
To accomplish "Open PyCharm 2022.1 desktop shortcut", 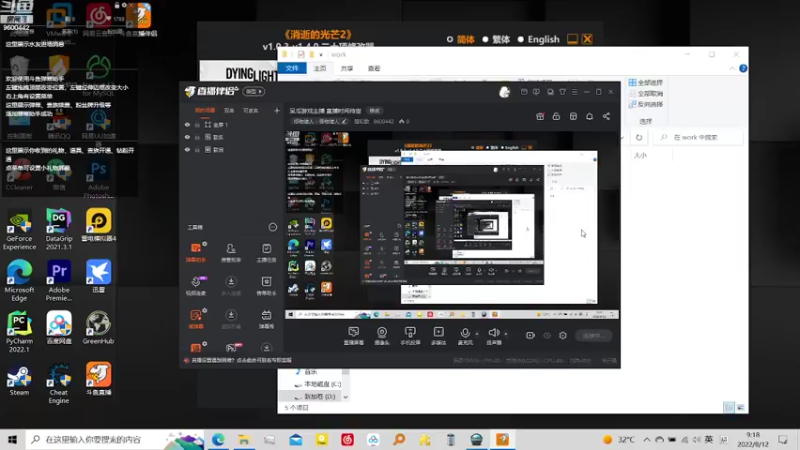I will tap(19, 332).
